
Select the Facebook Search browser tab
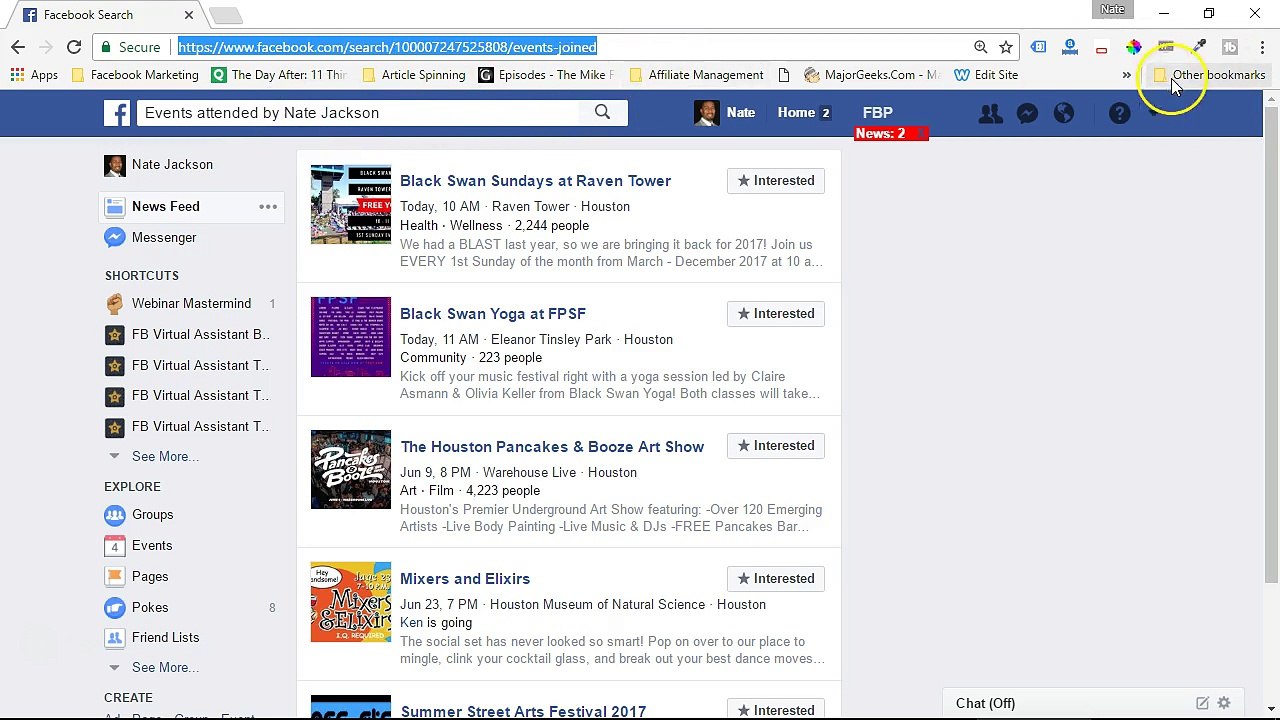coord(107,15)
